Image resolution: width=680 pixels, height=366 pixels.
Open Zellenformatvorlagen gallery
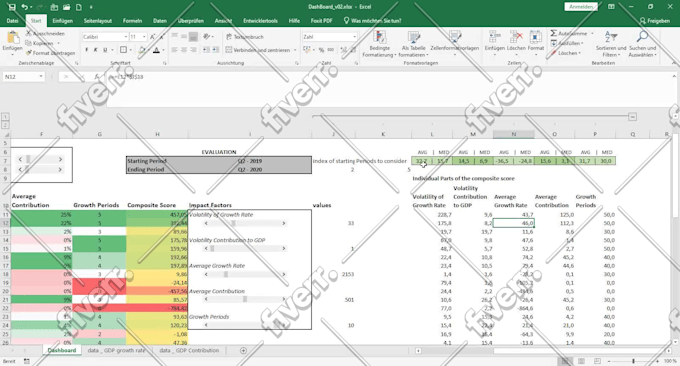454,44
